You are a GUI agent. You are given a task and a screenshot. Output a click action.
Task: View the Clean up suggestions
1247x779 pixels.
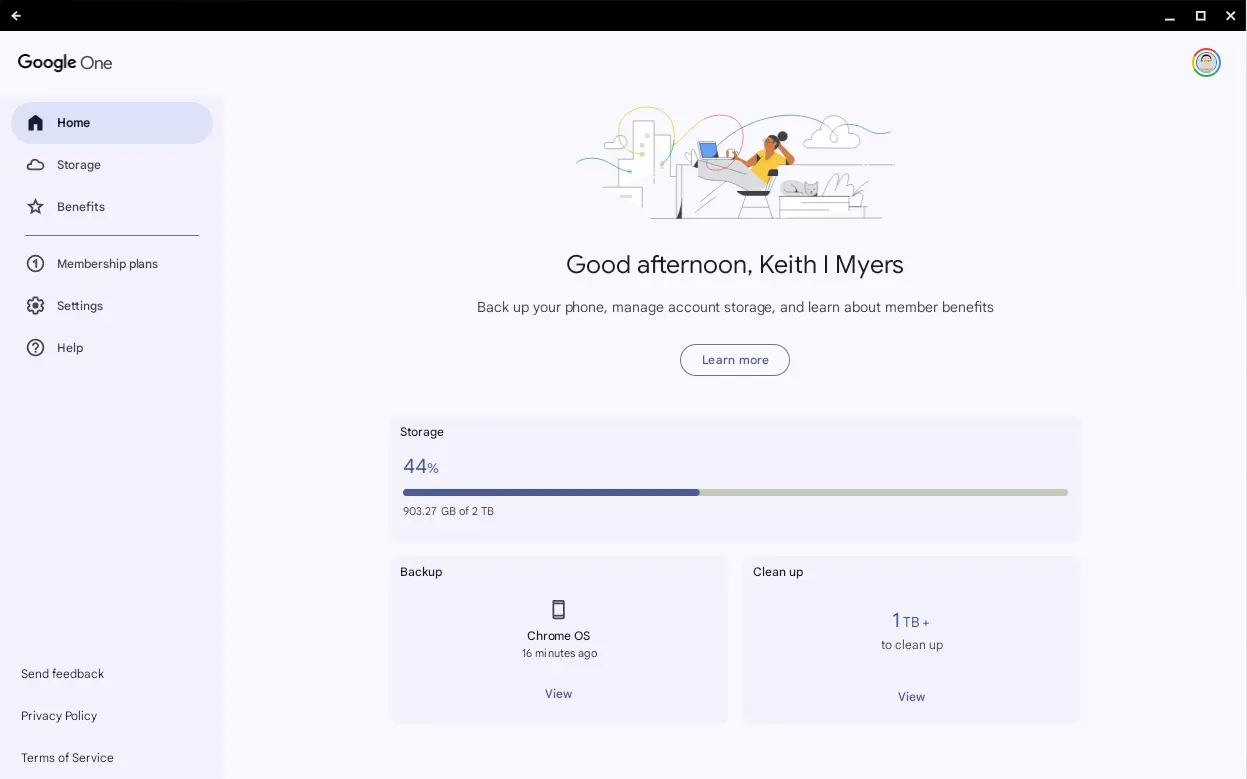pos(911,697)
